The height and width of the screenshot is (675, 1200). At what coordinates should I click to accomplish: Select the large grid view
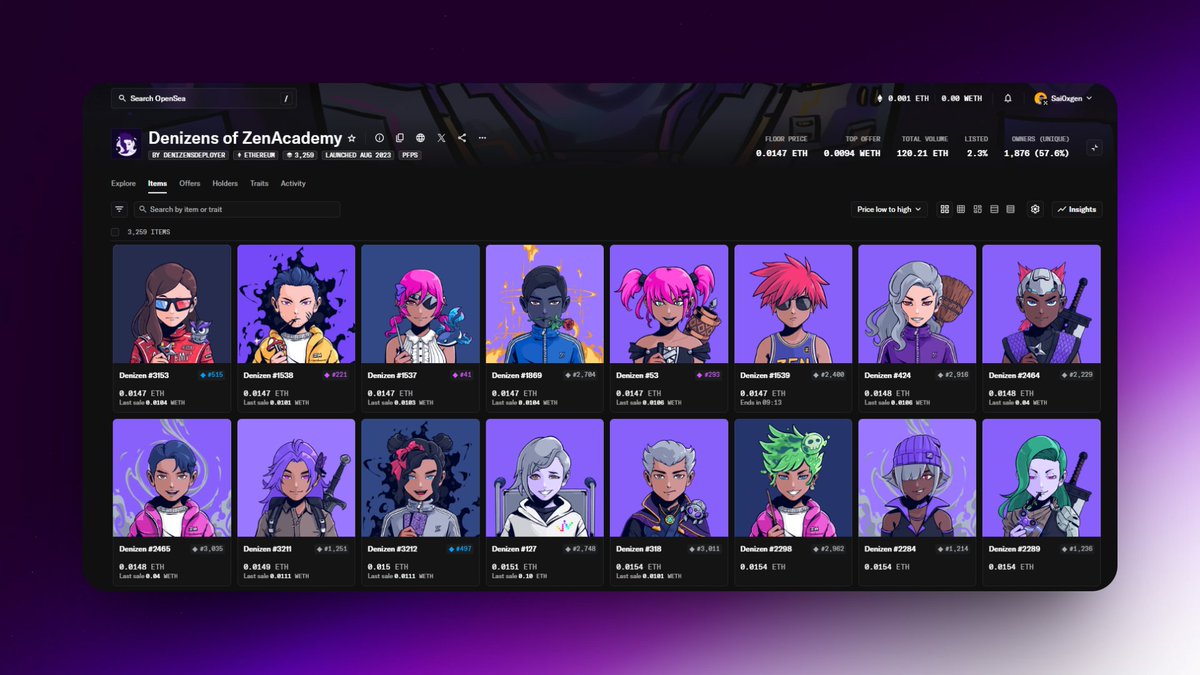coord(945,209)
